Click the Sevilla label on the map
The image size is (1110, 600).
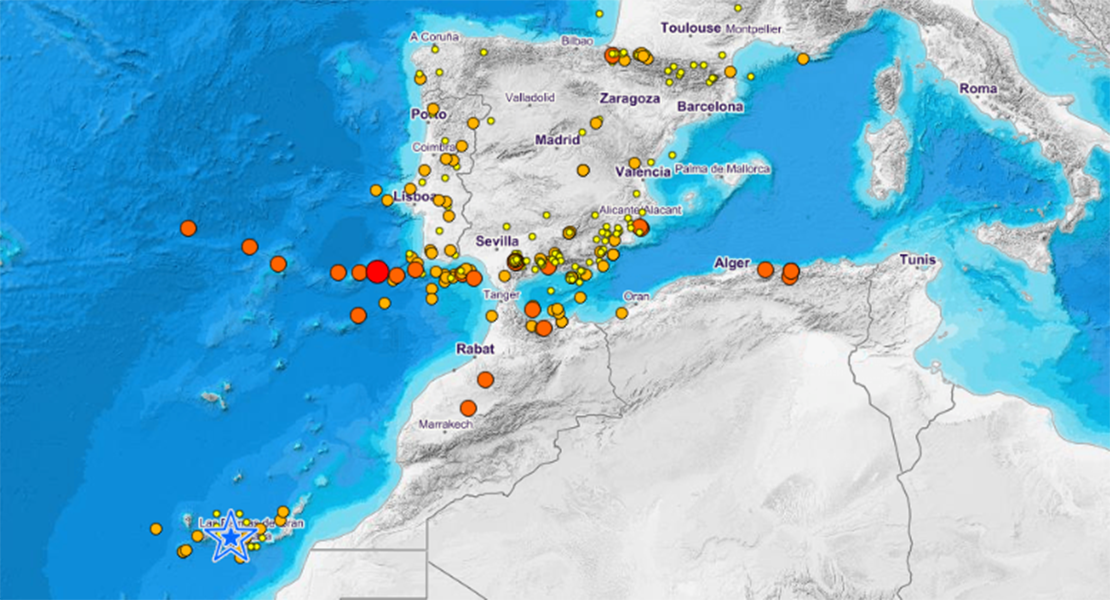[497, 241]
